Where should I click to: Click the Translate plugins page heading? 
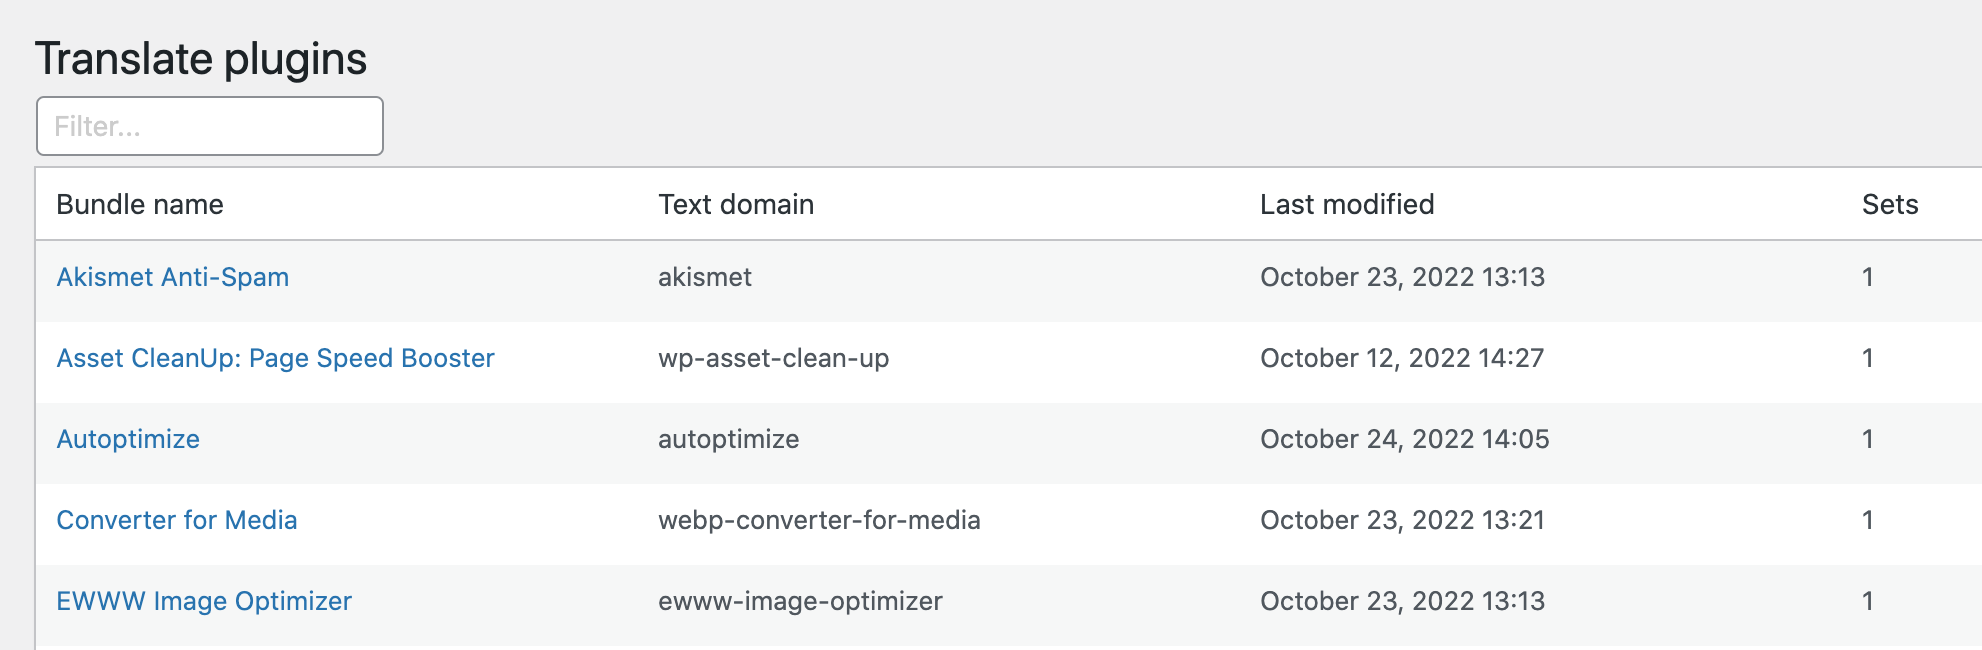(201, 59)
